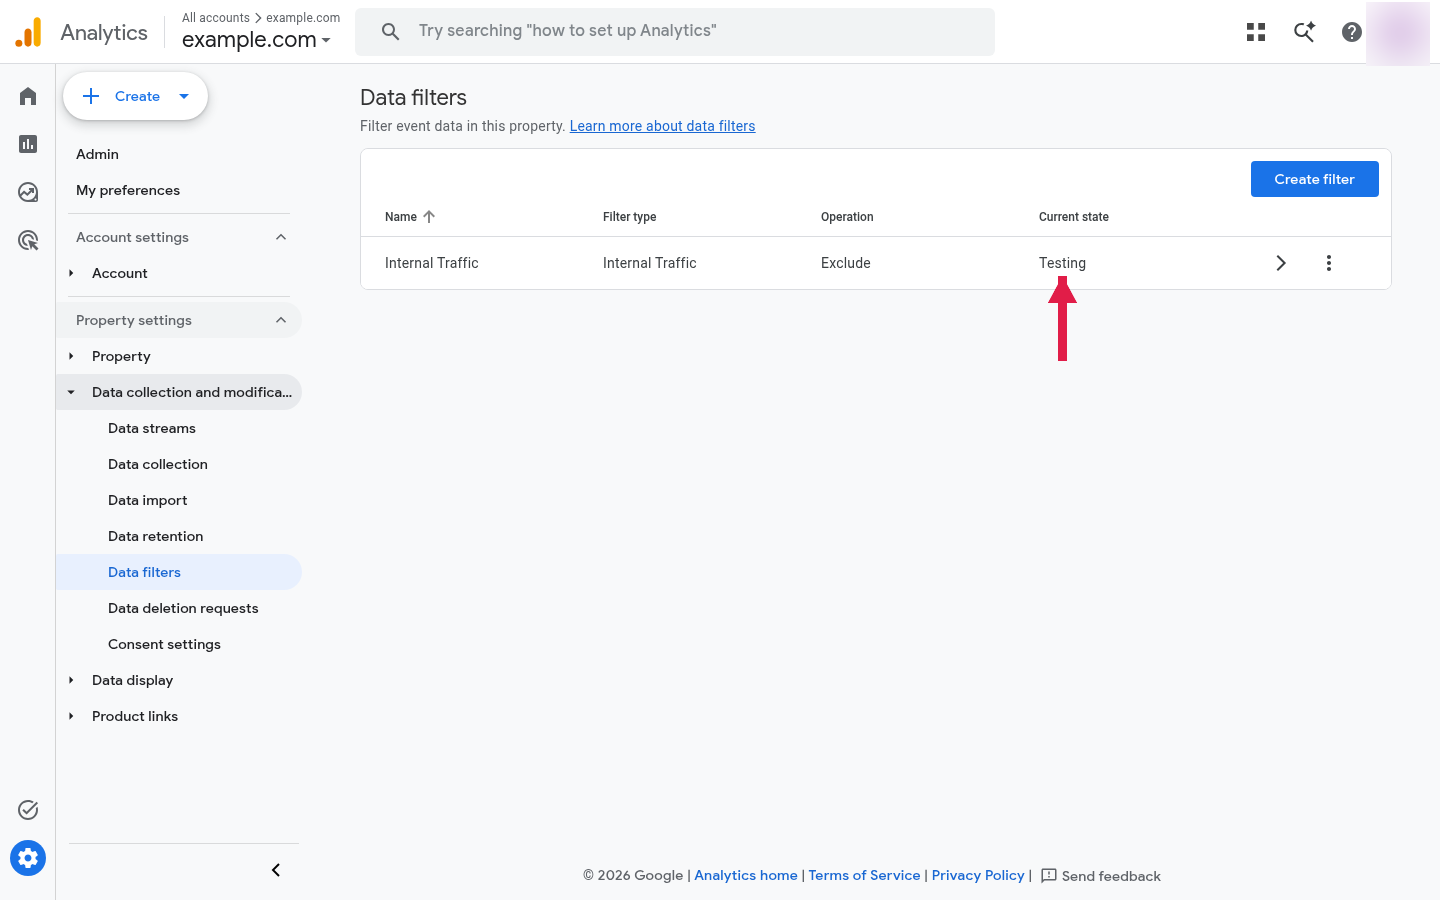The width and height of the screenshot is (1440, 900).
Task: Sort by Name using arrow icon
Action: 429,216
